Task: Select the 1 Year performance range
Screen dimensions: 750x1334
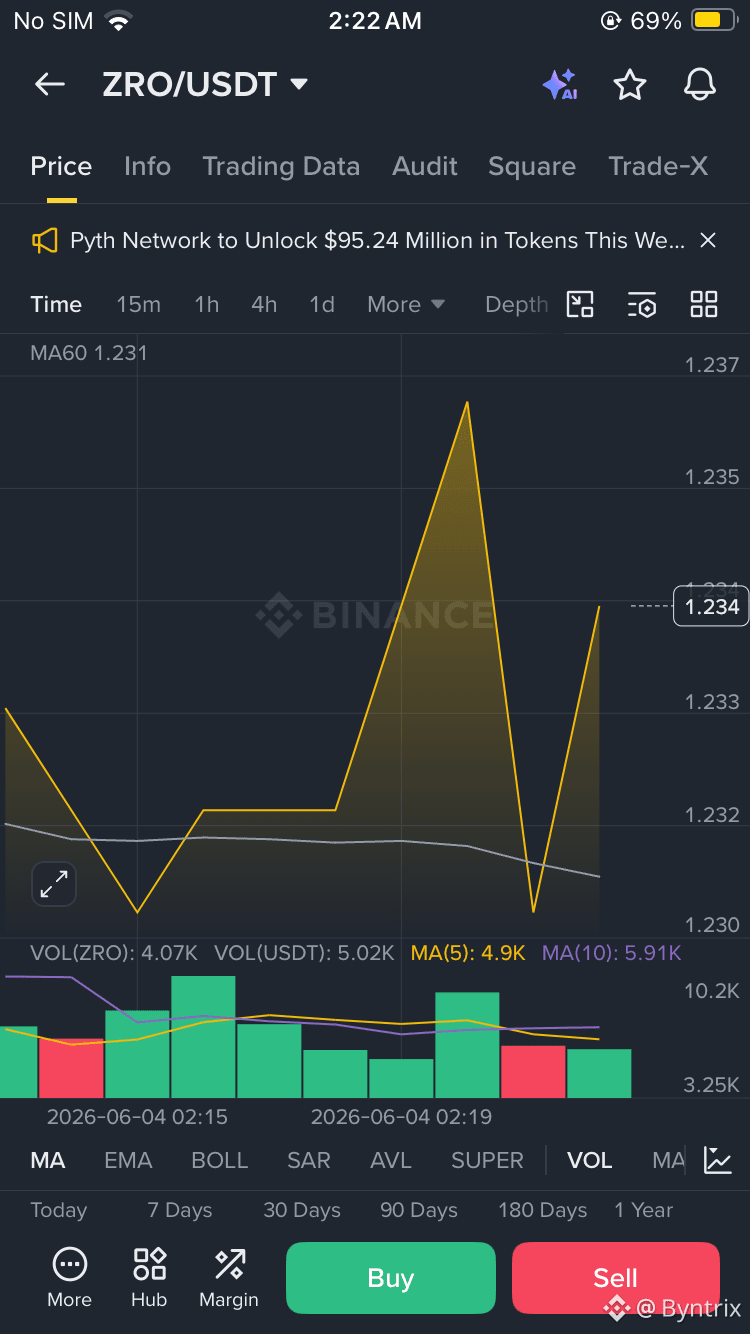Action: (x=644, y=1210)
